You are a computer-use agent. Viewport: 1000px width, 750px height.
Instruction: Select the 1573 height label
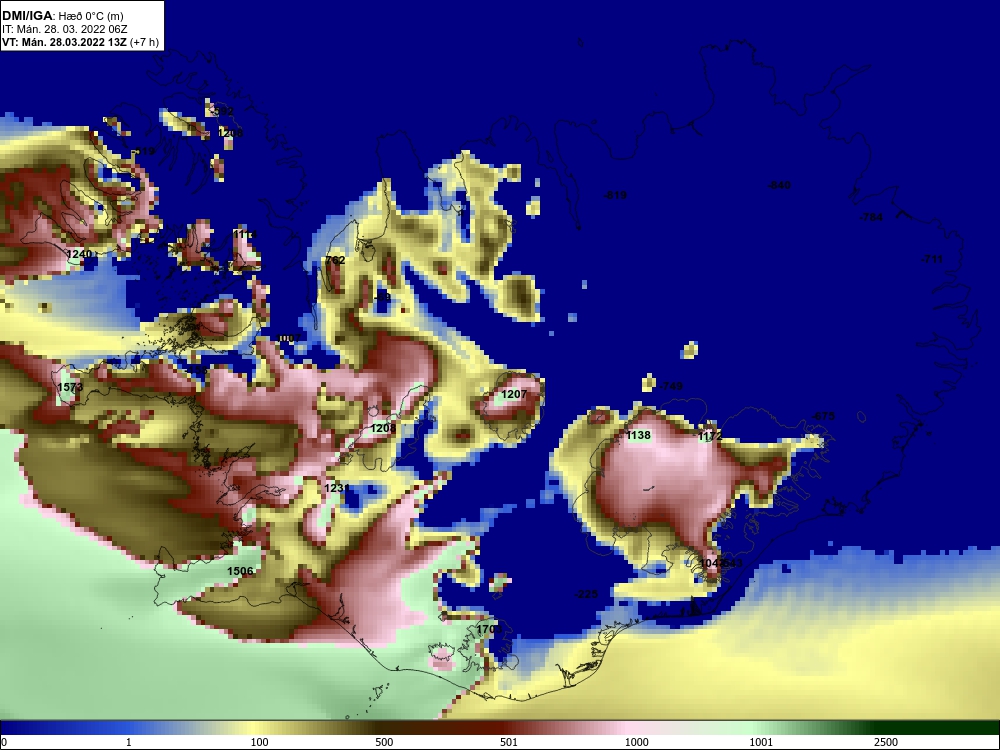tap(70, 388)
